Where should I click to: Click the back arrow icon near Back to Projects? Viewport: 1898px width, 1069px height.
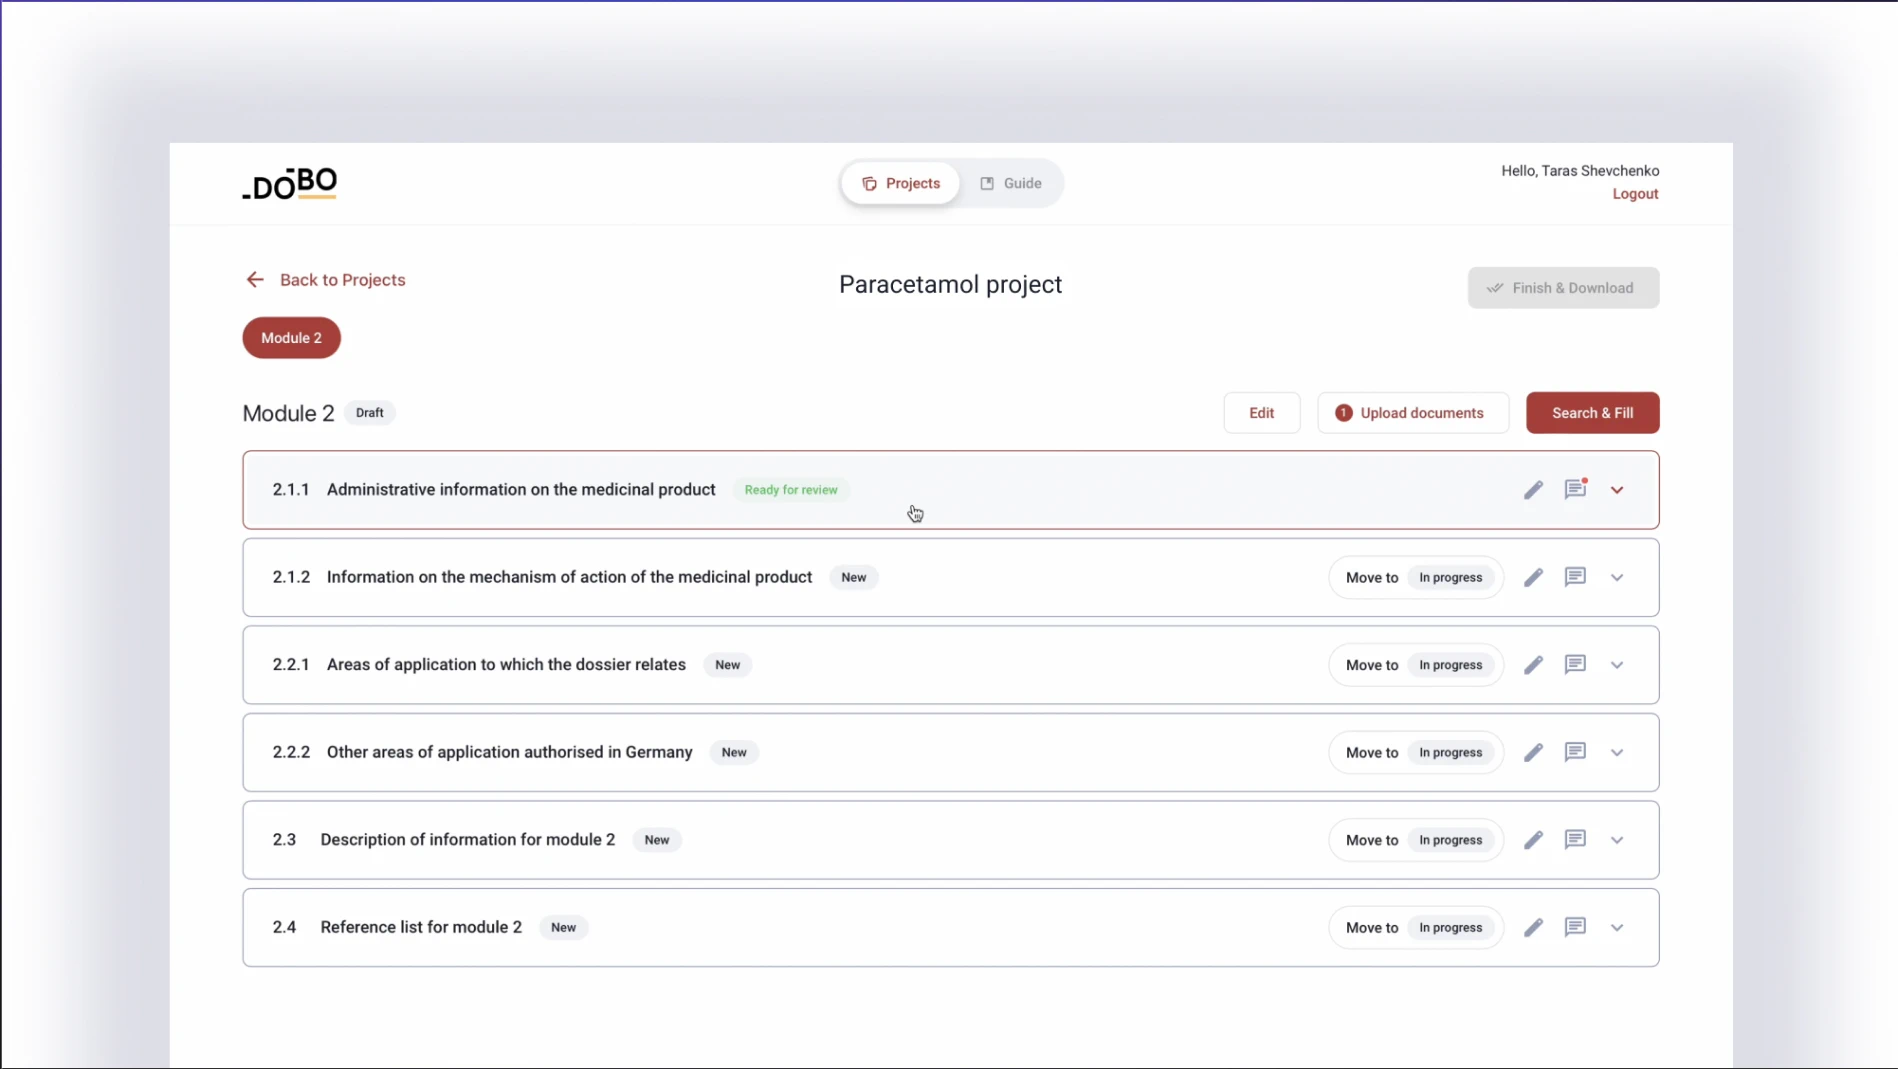tap(255, 279)
